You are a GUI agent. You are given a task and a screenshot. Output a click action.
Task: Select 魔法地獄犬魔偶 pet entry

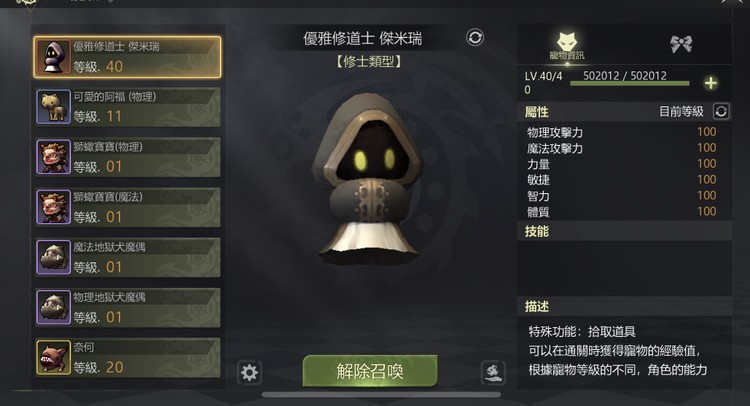point(127,257)
